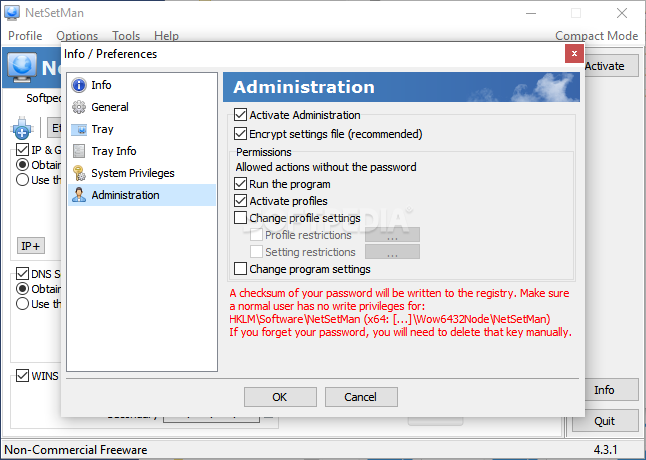Viewport: 646px width, 460px height.
Task: Select the General gear icon
Action: [x=79, y=107]
